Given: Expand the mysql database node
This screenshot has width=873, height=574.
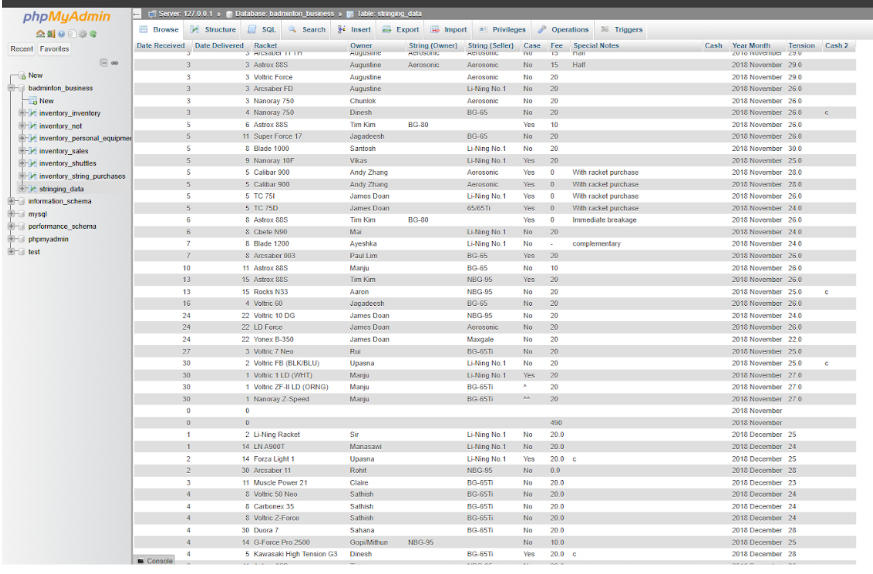Looking at the screenshot, I should [x=11, y=214].
